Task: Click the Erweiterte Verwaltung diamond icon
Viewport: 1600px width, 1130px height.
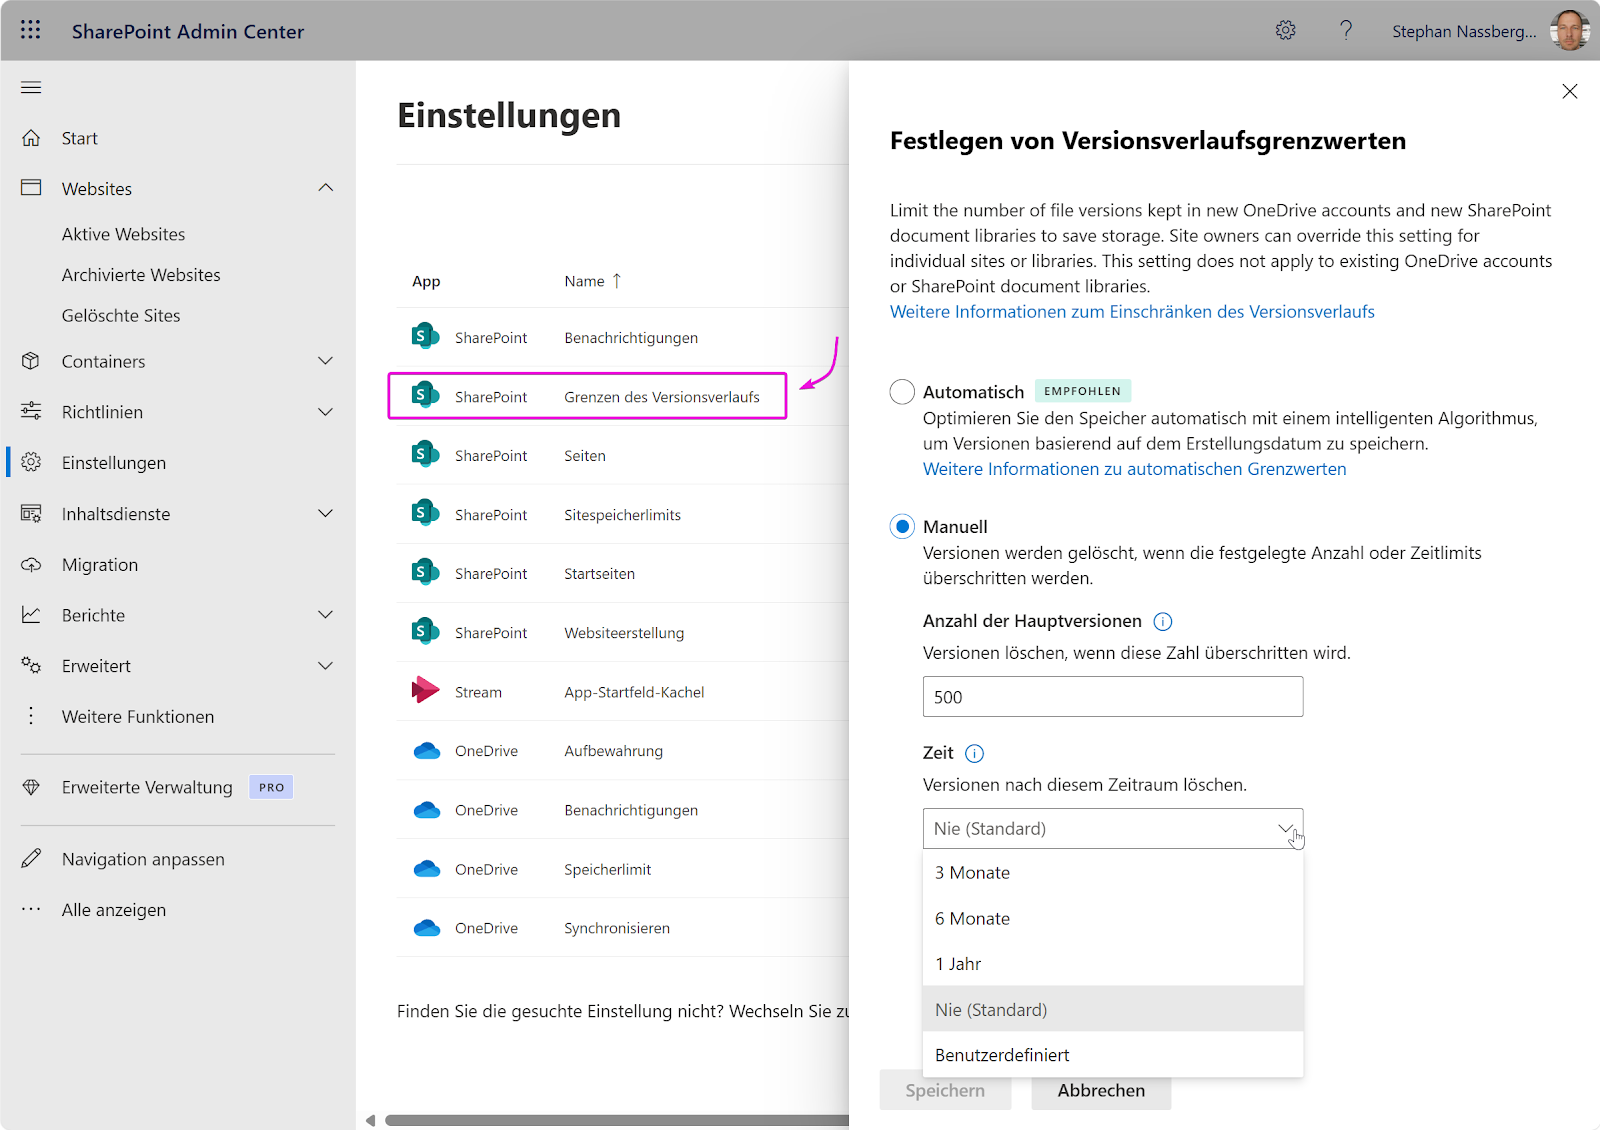Action: 31,787
